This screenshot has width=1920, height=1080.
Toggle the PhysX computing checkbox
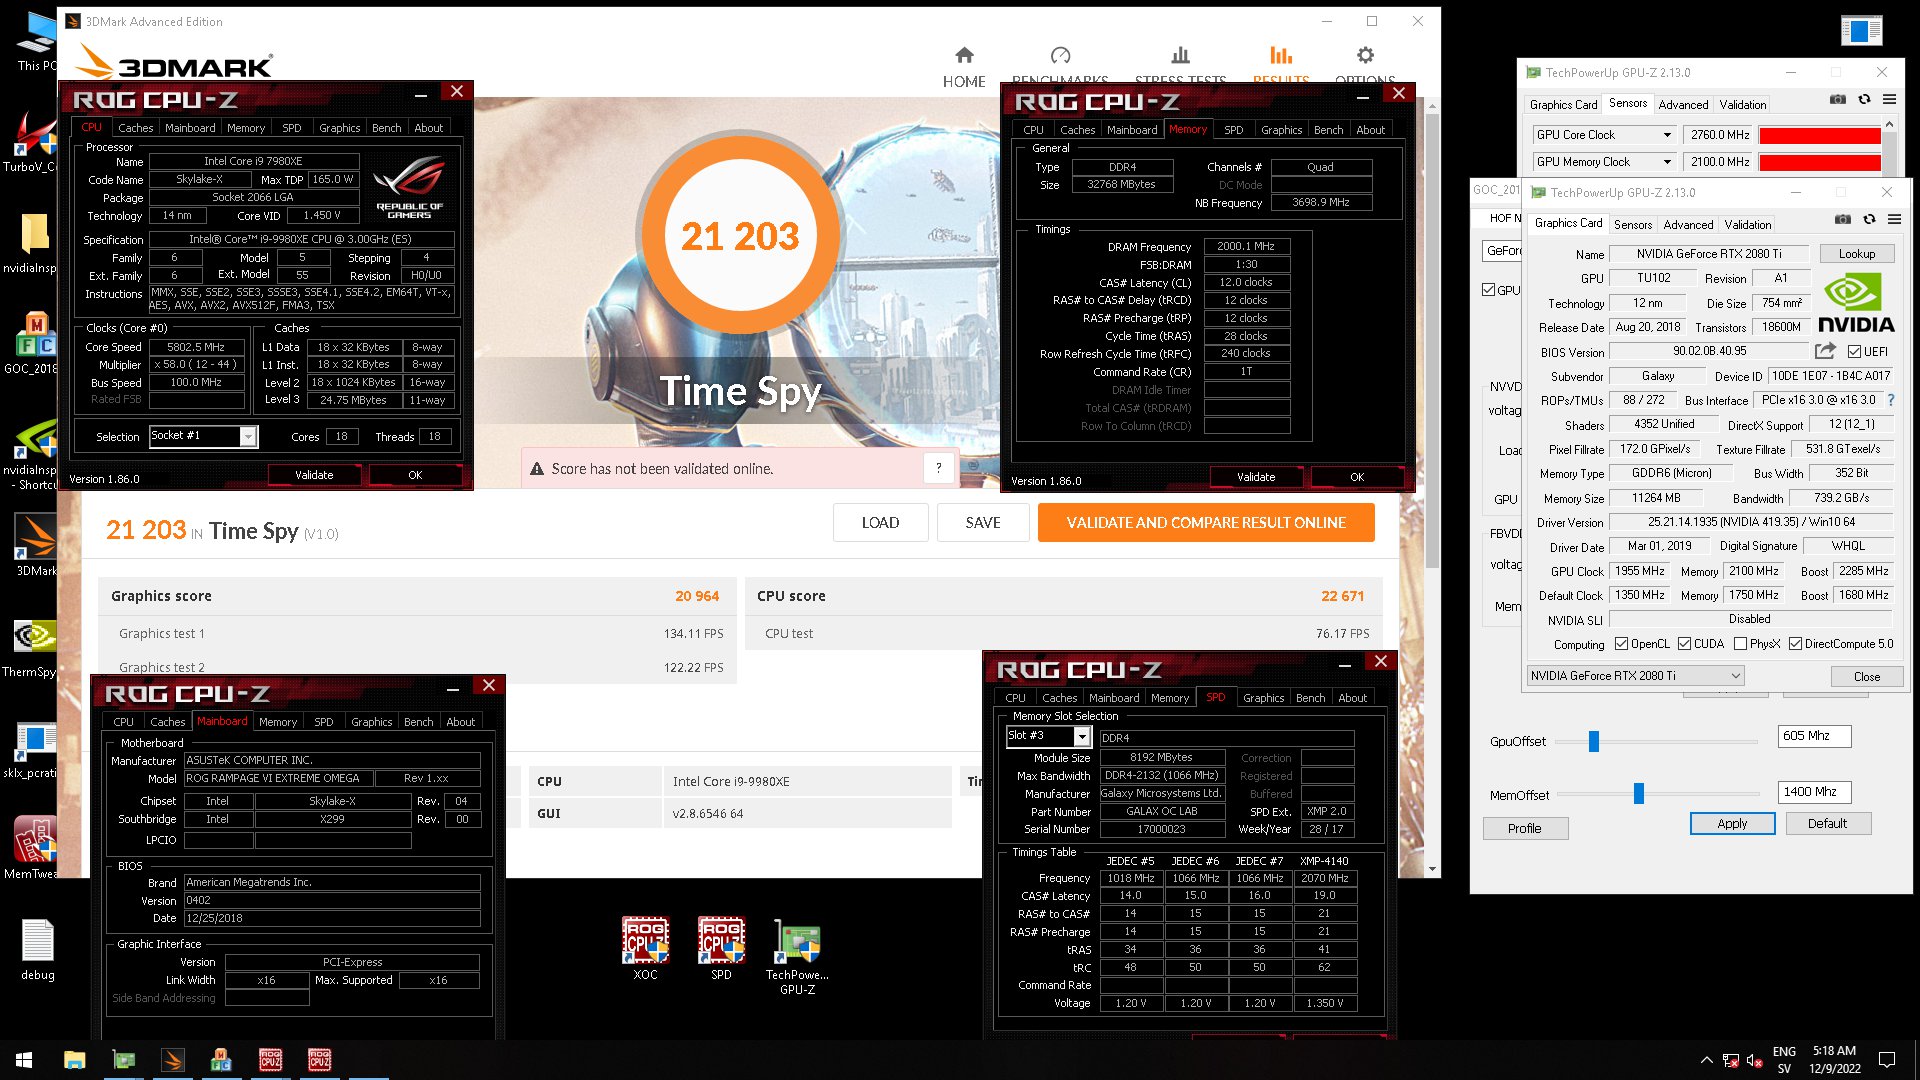tap(1741, 644)
